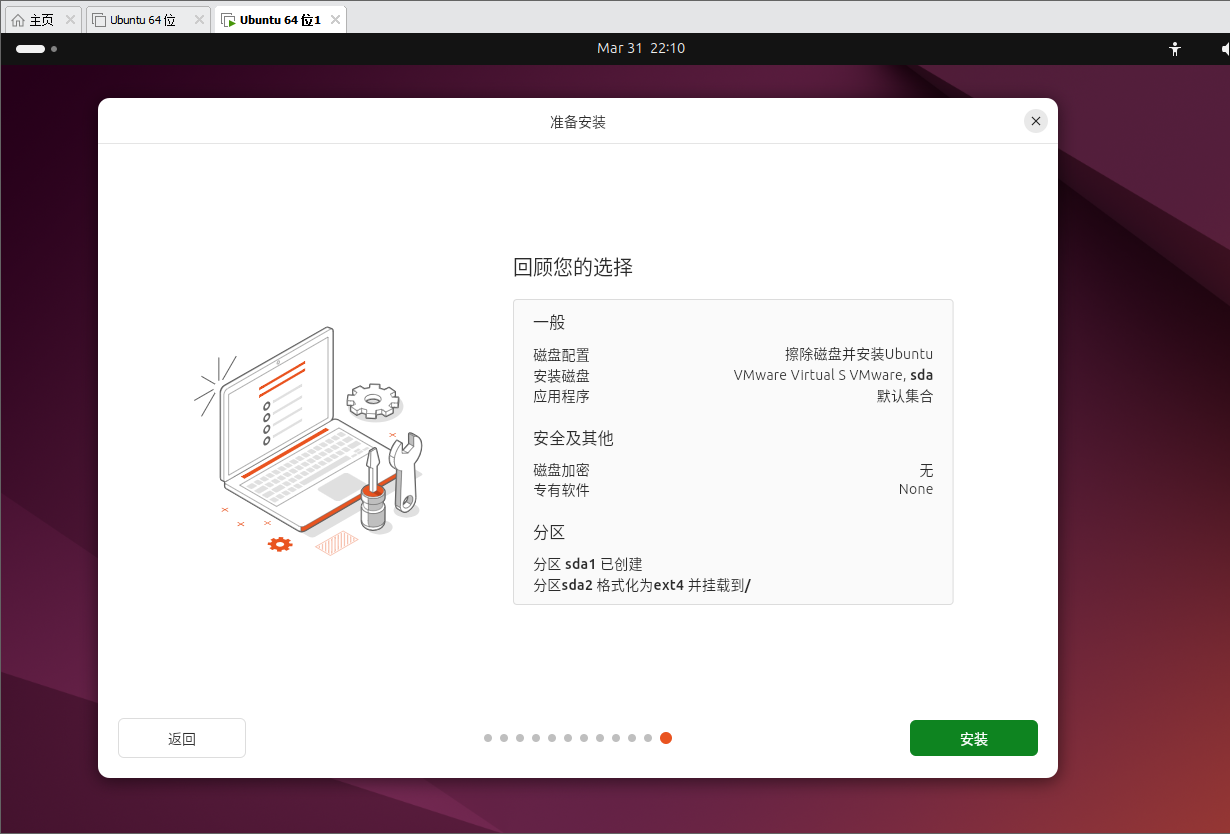Viewport: 1230px width, 834px height.
Task: Open the Activities pill in top bar
Action: (36, 48)
